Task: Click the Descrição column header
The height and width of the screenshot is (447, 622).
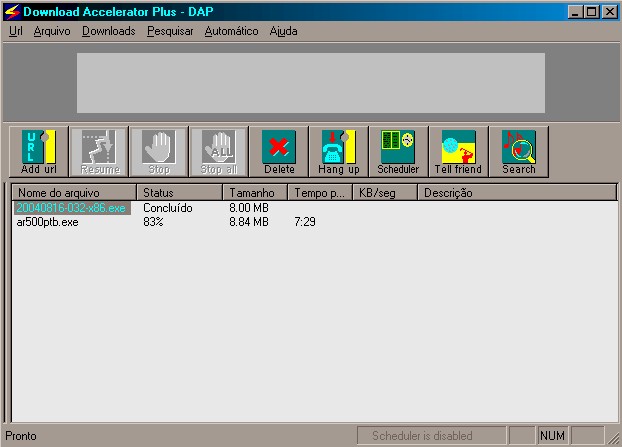Action: (517, 193)
